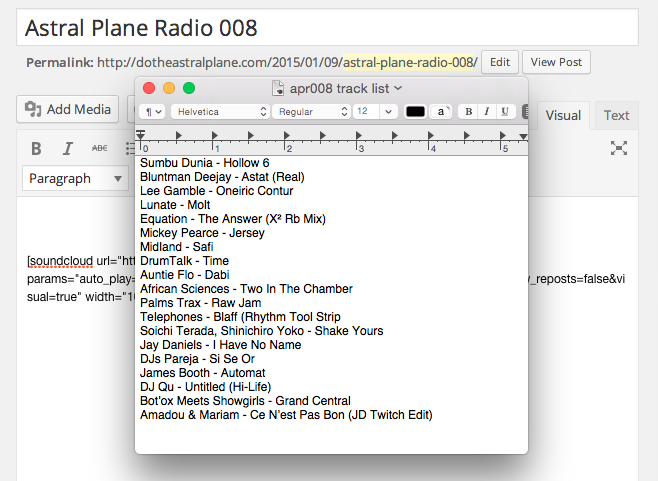
Task: Click the View Post button
Action: pyautogui.click(x=556, y=62)
